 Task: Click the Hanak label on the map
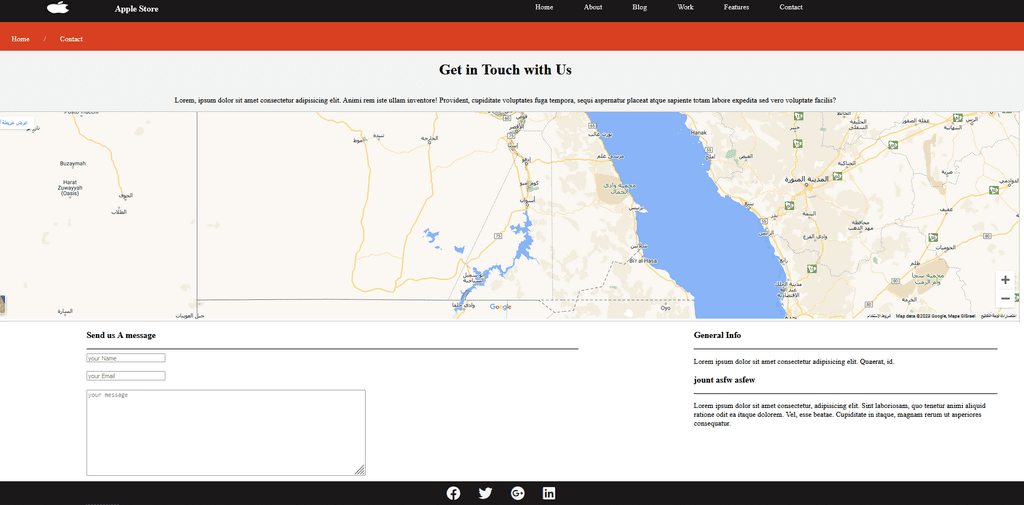click(x=699, y=133)
